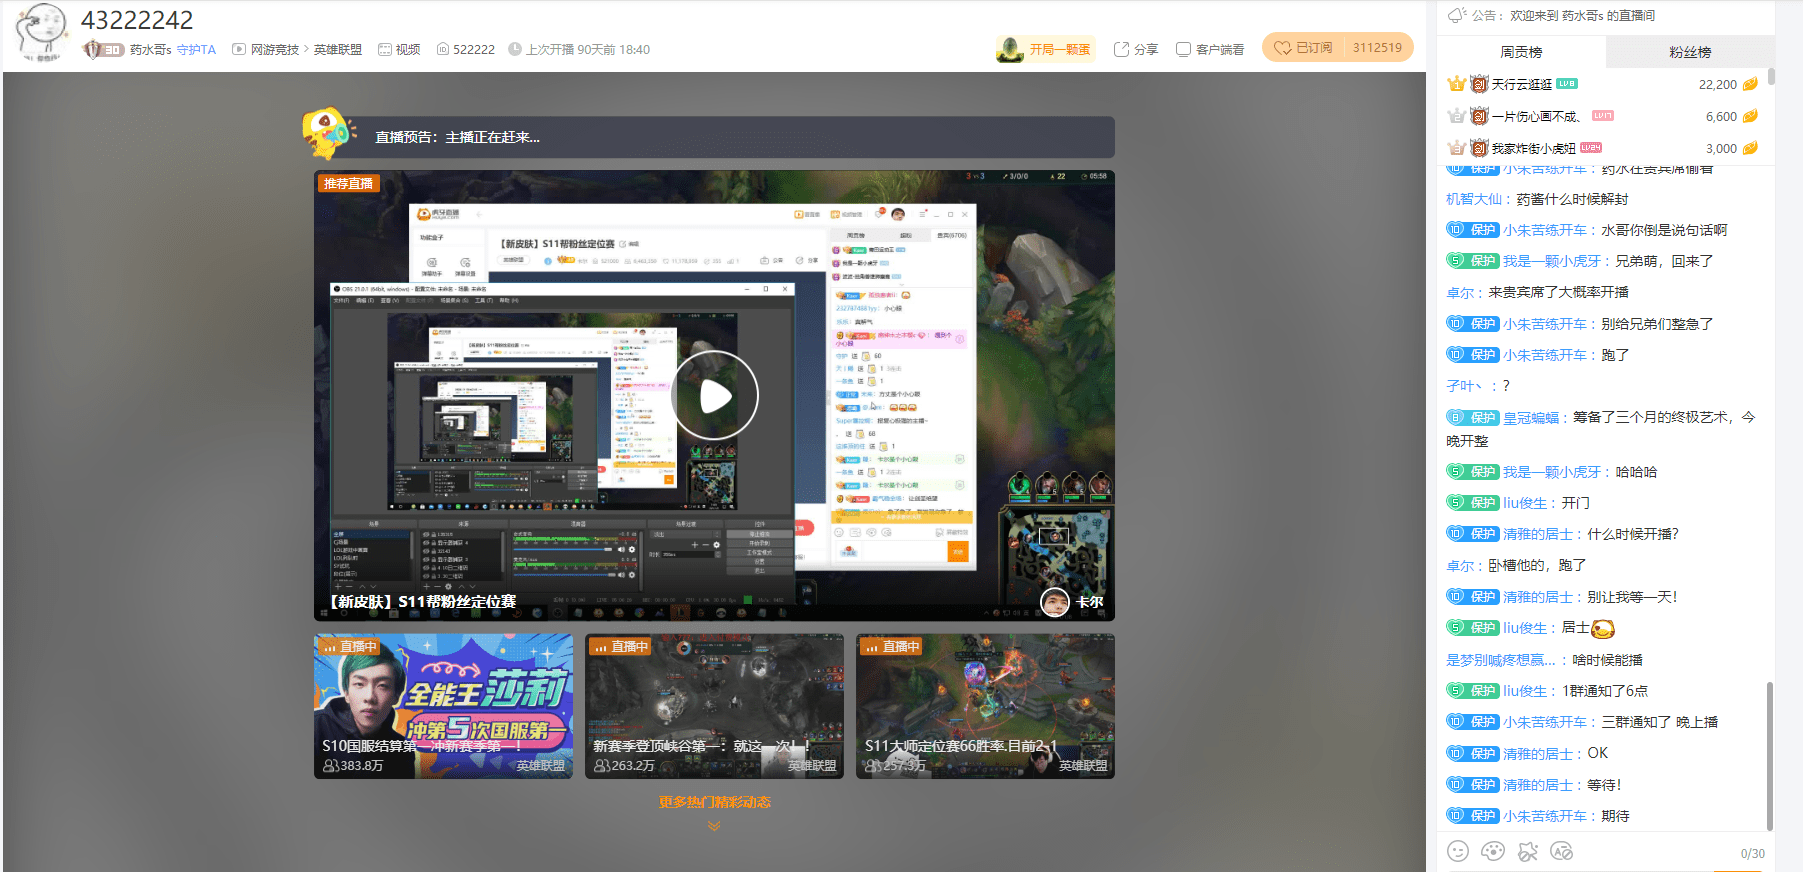Click the 守护TA link
Screen dimensions: 1803x872
pyautogui.click(x=196, y=49)
